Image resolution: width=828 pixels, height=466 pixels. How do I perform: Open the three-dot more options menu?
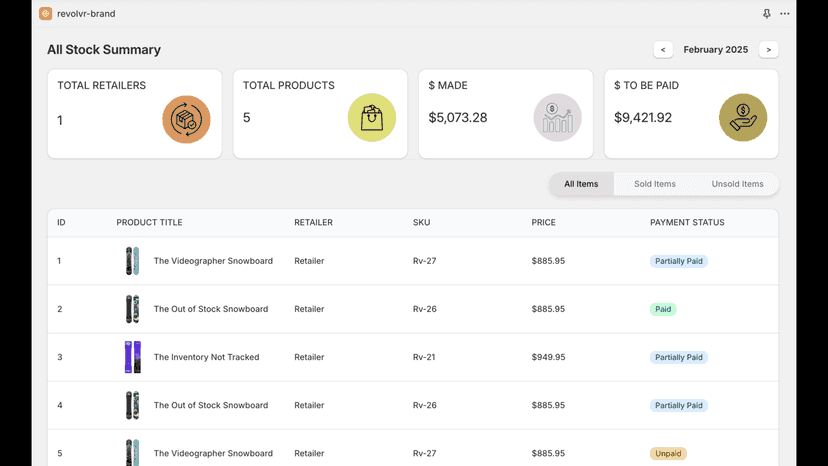click(x=785, y=14)
